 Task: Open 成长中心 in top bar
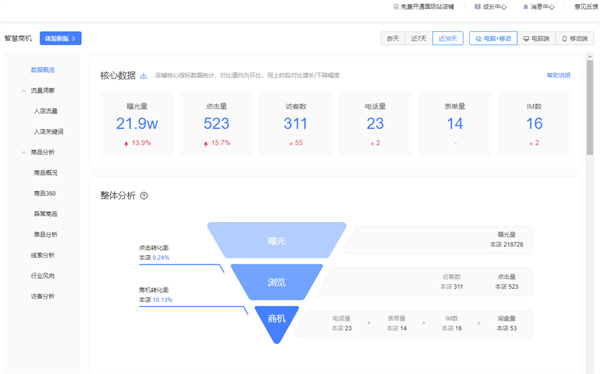494,7
